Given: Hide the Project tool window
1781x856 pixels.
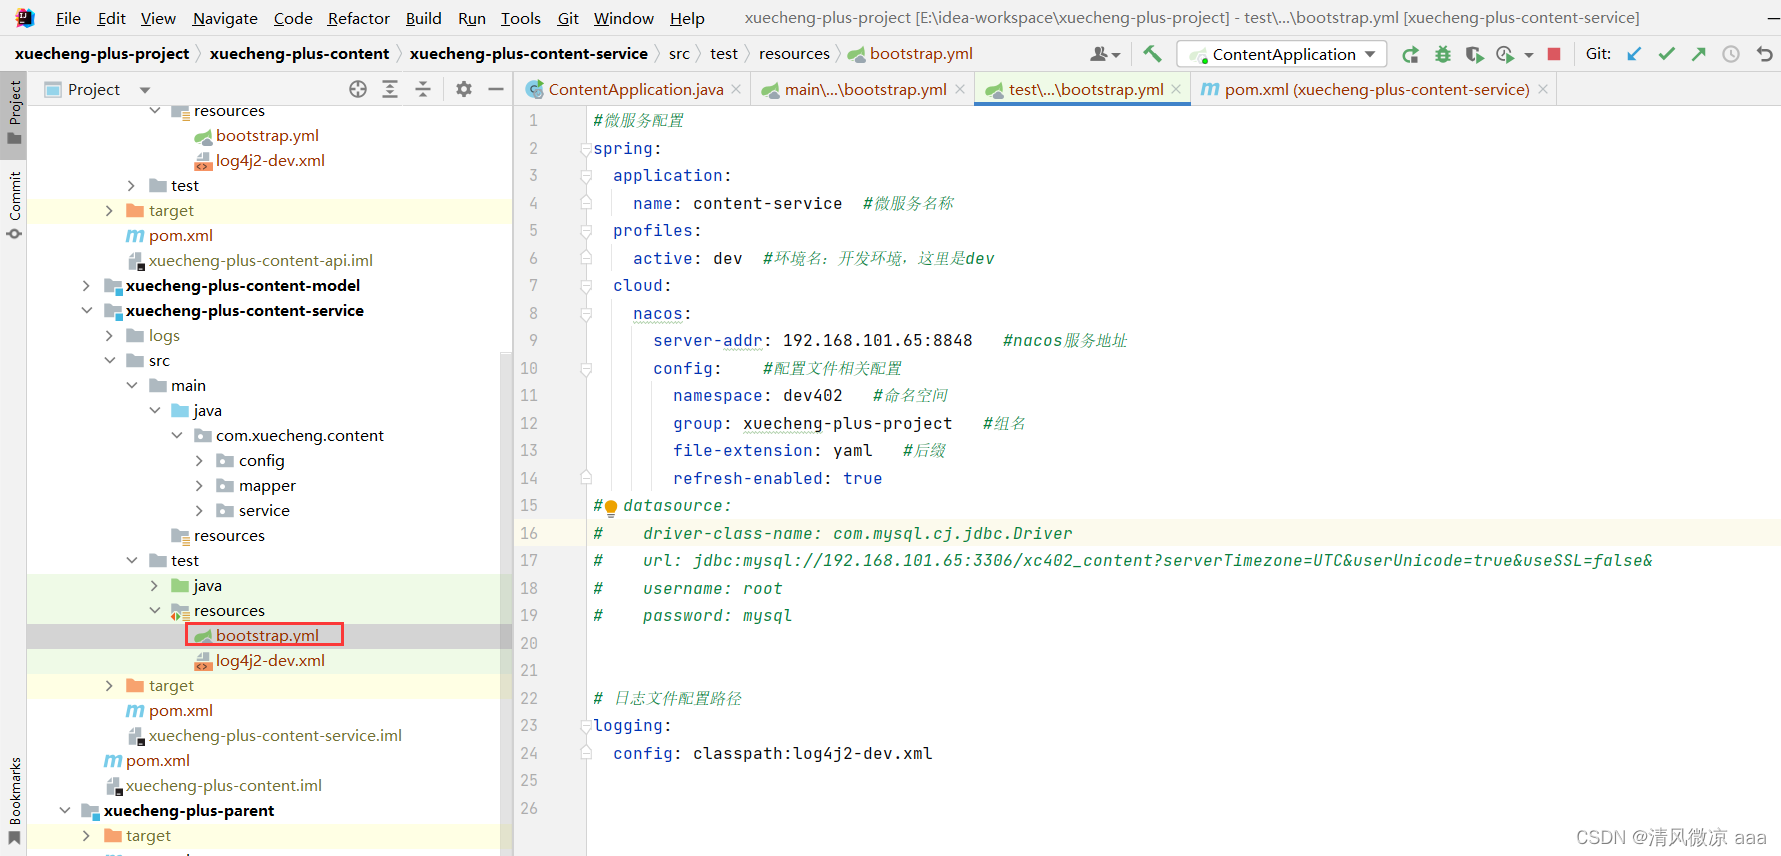Looking at the screenshot, I should pyautogui.click(x=496, y=89).
